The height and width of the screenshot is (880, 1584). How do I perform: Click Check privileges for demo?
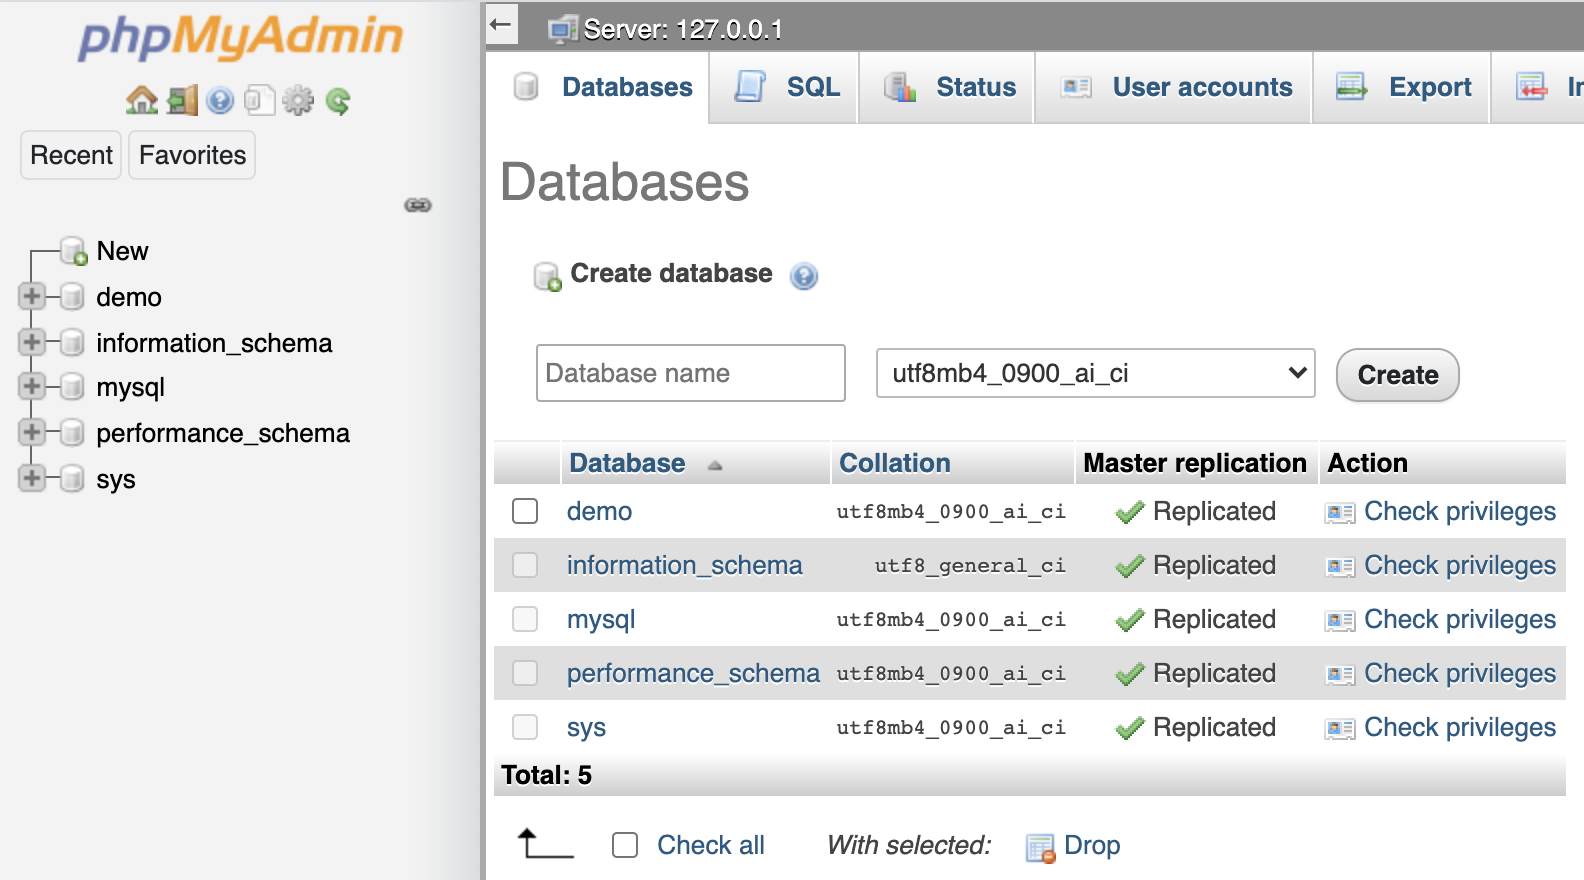pyautogui.click(x=1460, y=512)
